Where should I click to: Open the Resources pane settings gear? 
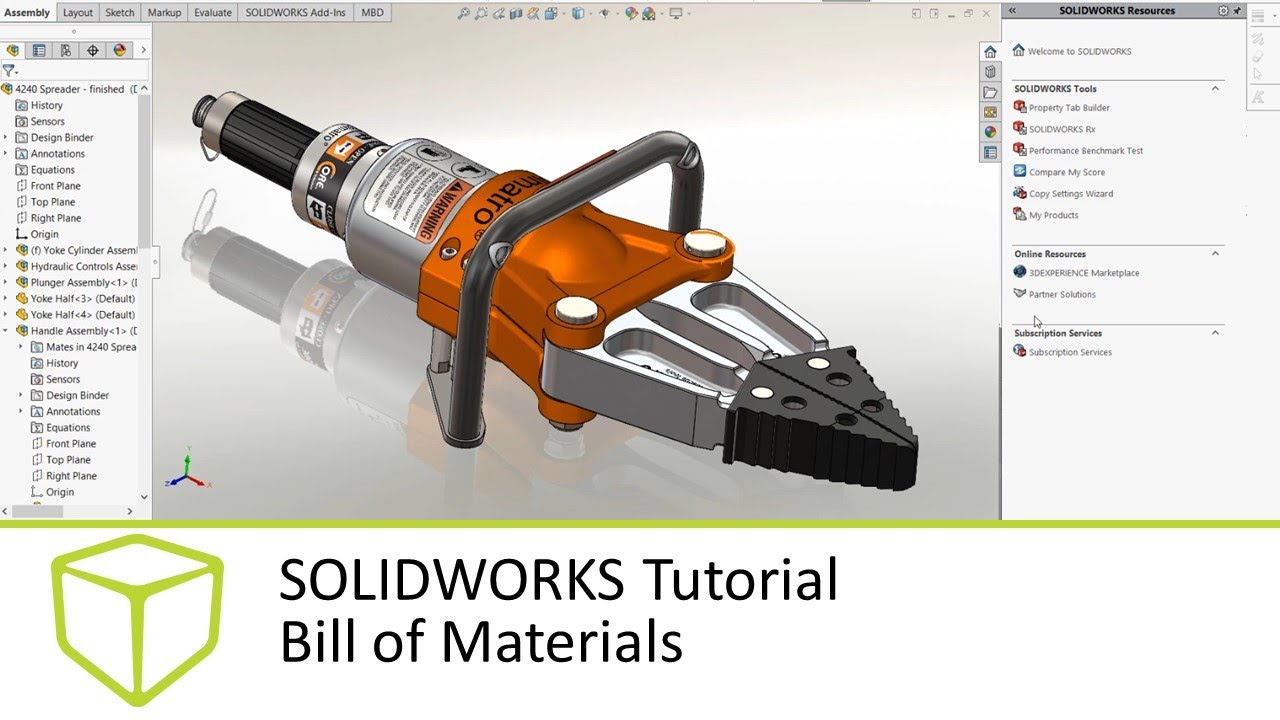[1223, 10]
